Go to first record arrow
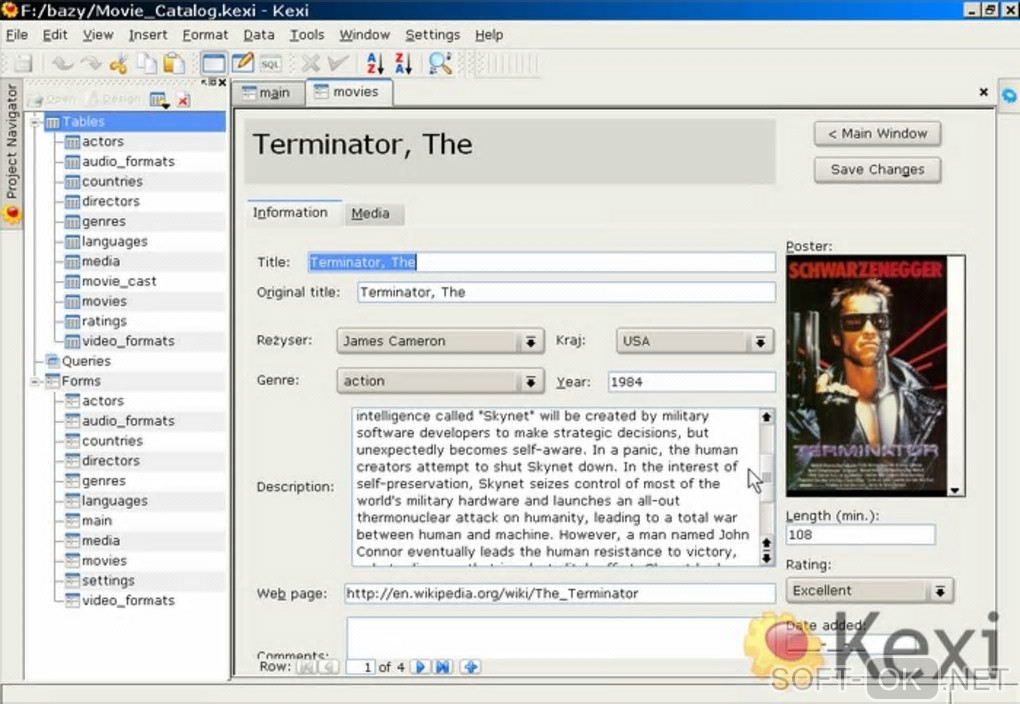Image resolution: width=1020 pixels, height=704 pixels. tap(306, 667)
